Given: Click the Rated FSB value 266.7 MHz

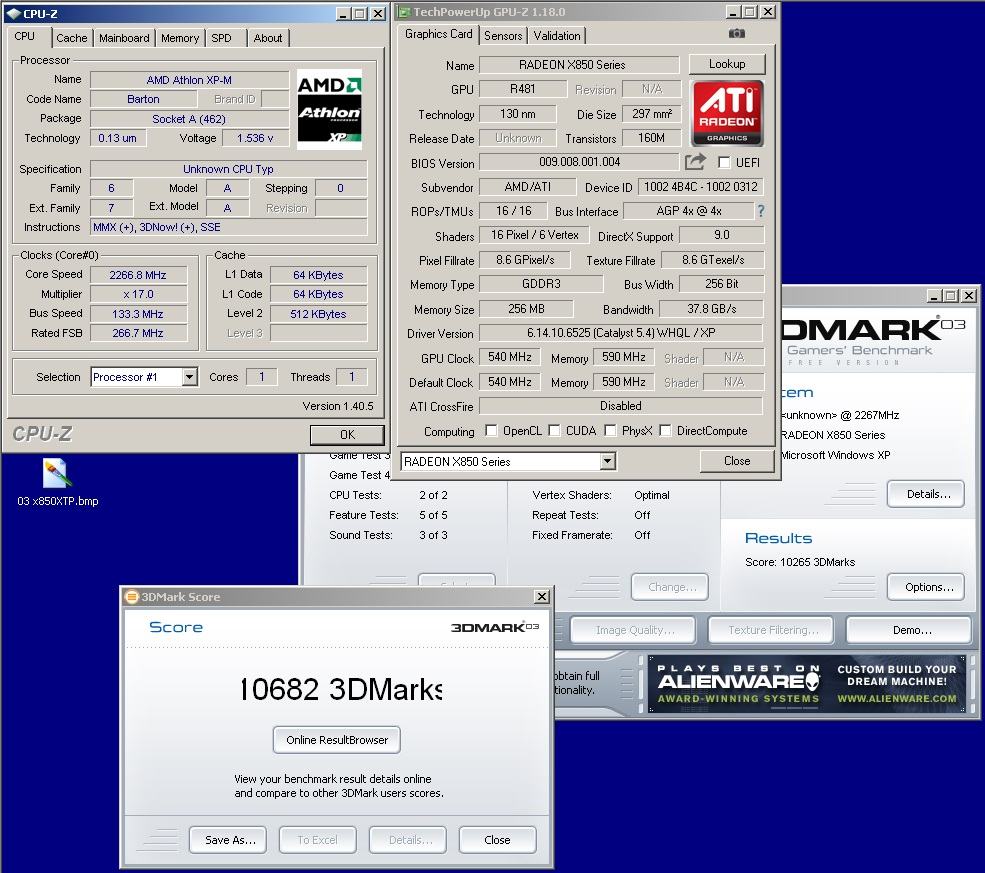Looking at the screenshot, I should click(138, 333).
